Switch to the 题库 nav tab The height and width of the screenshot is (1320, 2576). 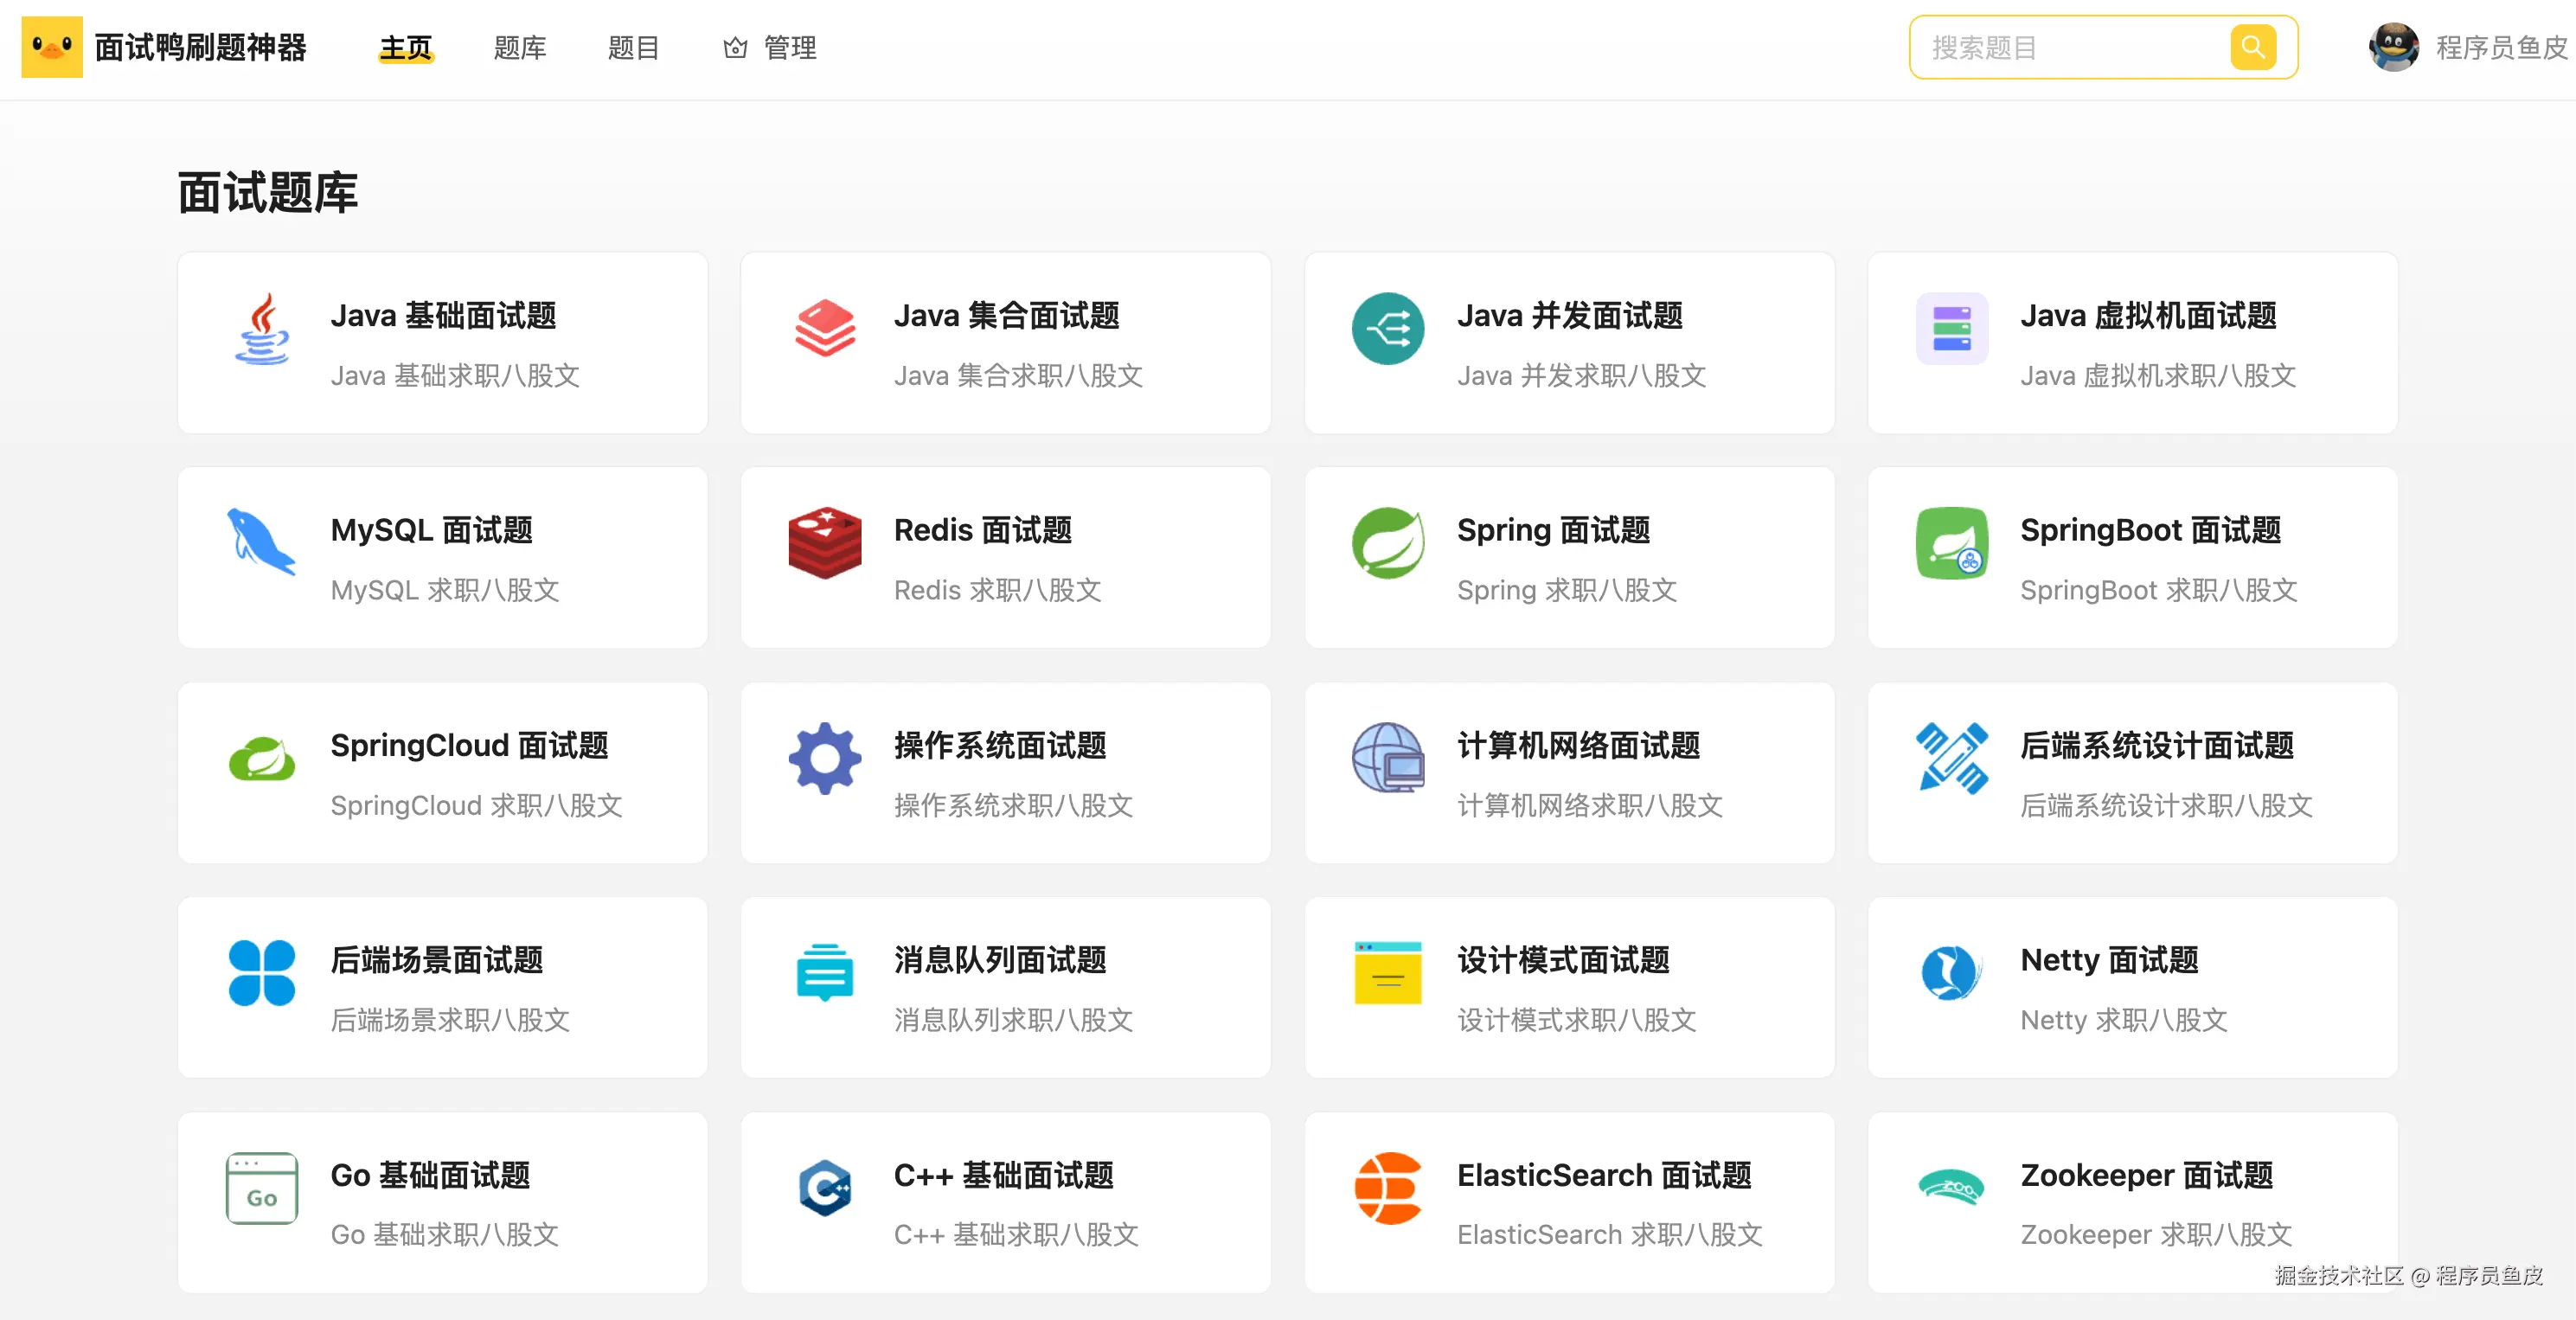pyautogui.click(x=520, y=47)
